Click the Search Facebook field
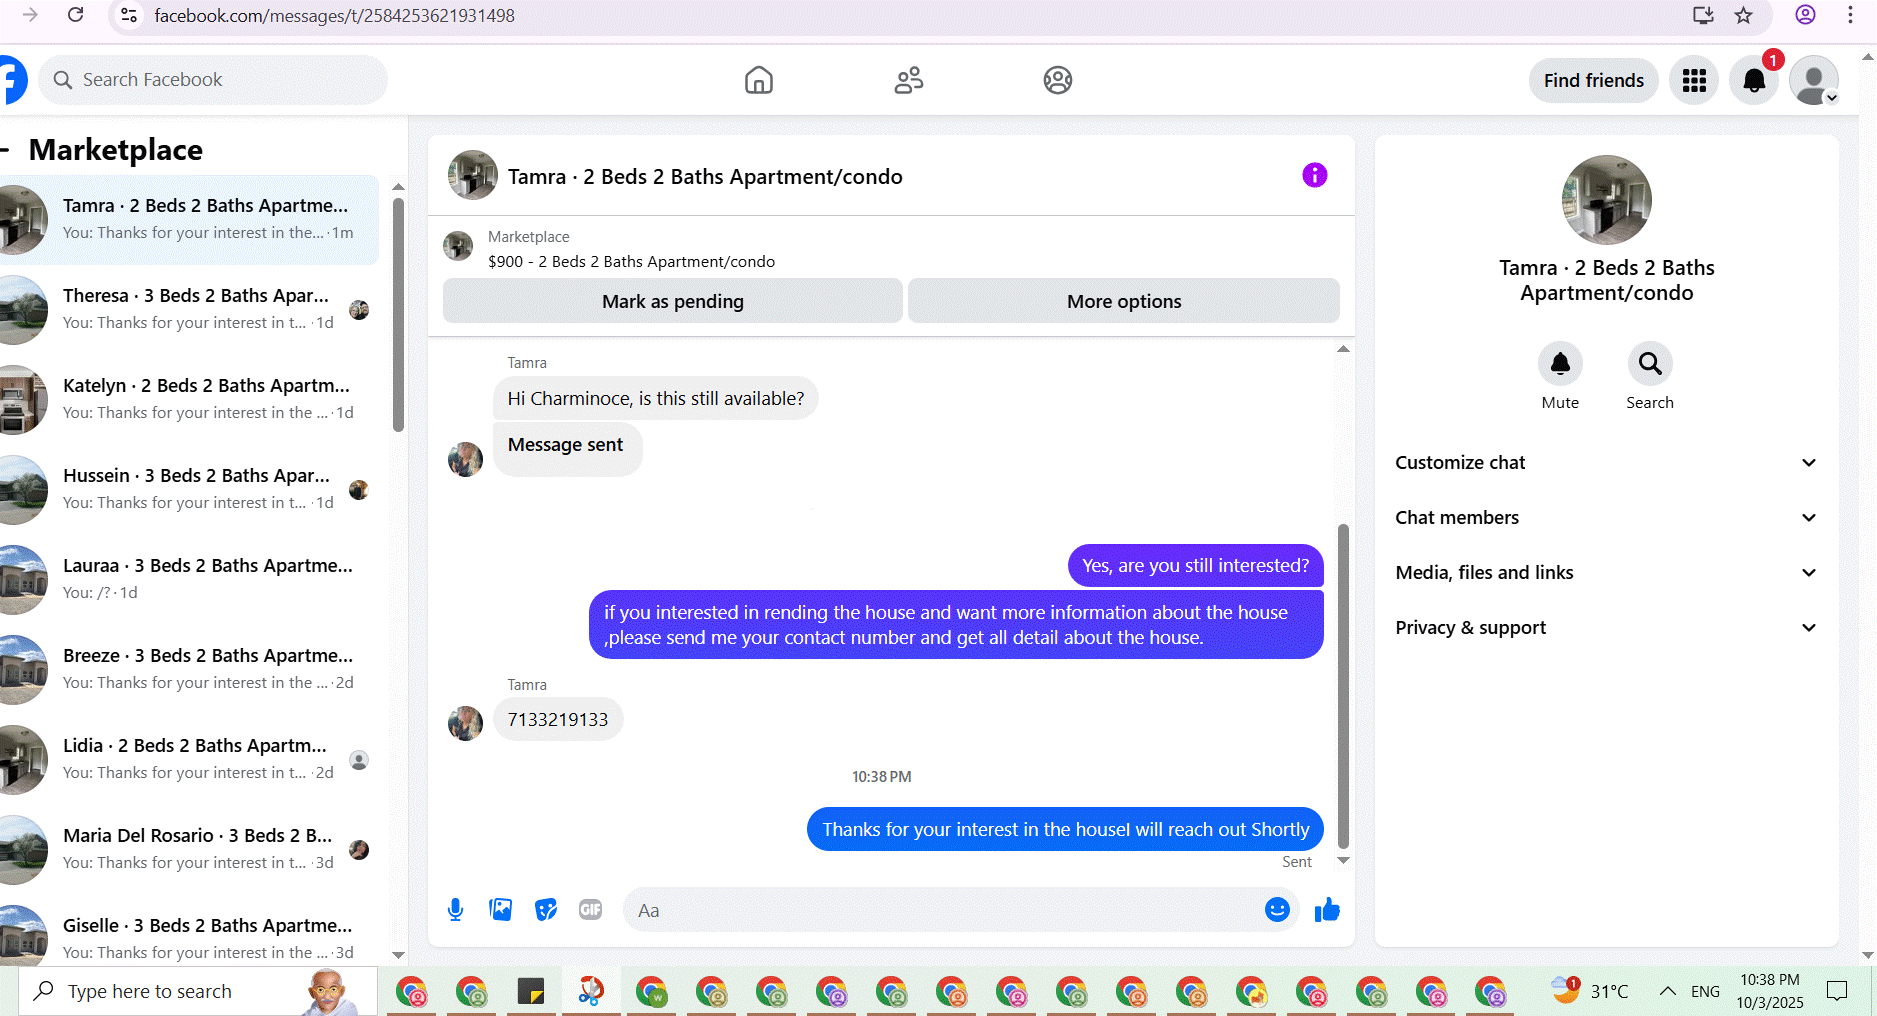 tap(213, 80)
